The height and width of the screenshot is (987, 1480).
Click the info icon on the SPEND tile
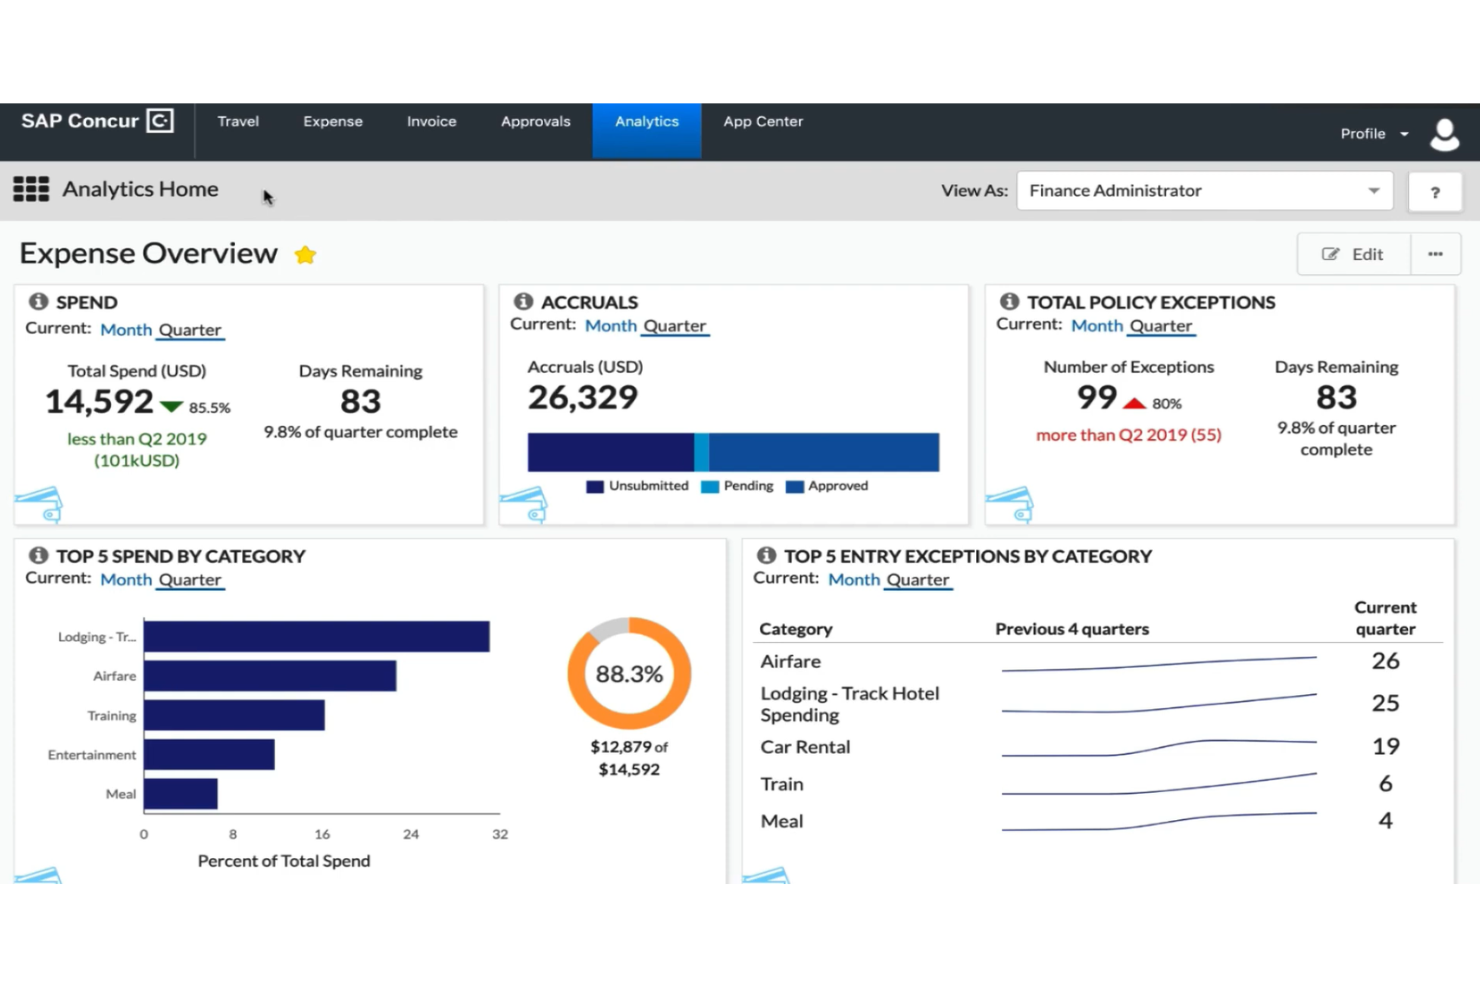point(39,301)
